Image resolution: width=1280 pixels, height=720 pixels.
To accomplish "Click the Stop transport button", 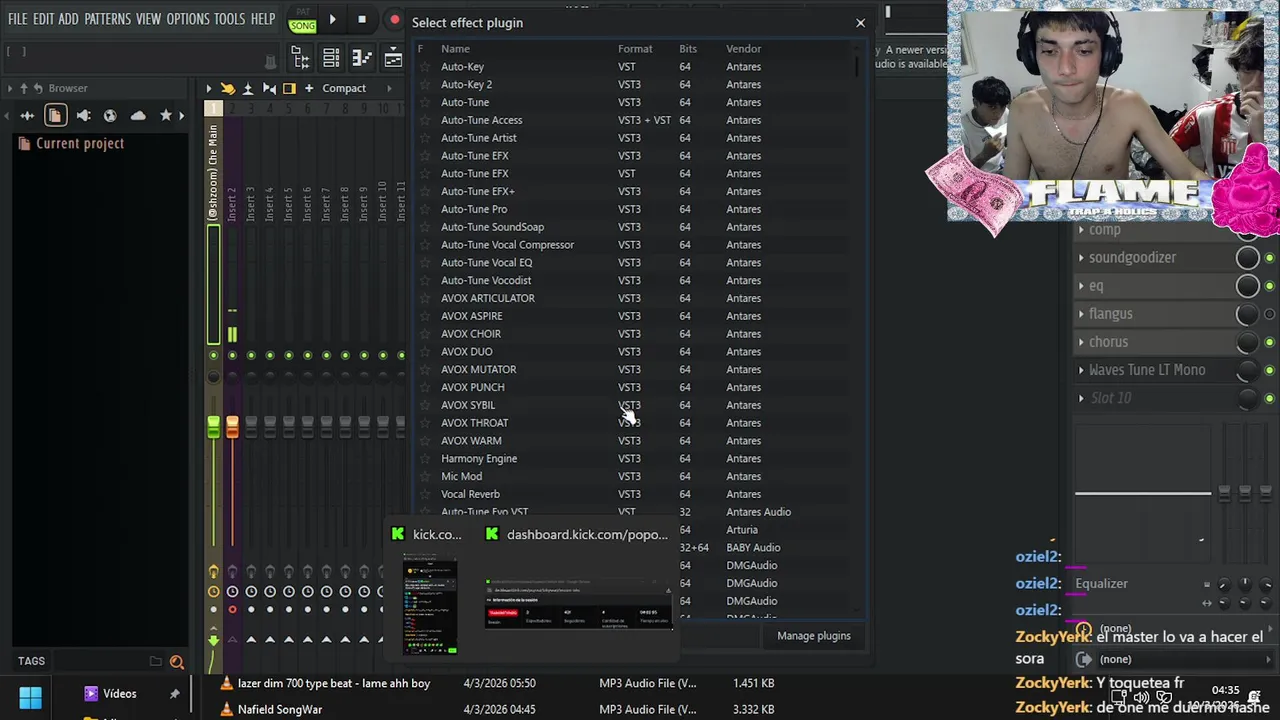I will click(x=361, y=19).
